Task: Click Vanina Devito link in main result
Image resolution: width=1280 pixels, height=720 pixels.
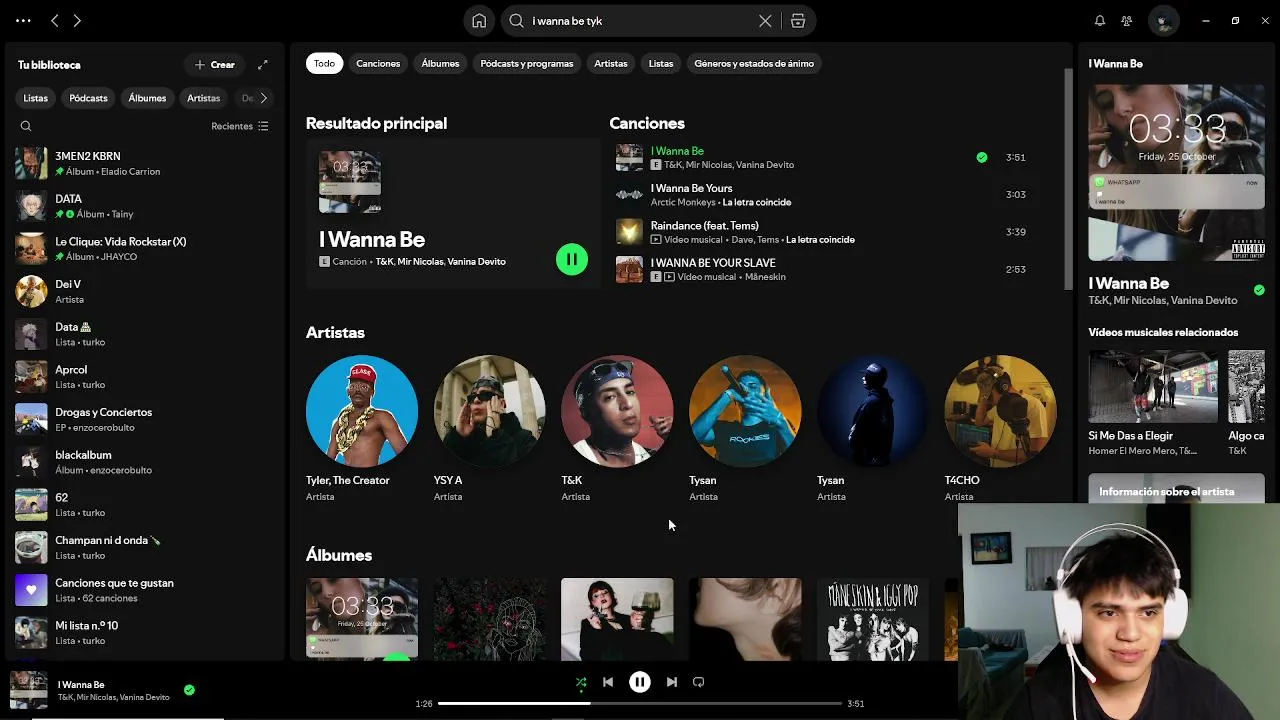Action: pos(477,262)
